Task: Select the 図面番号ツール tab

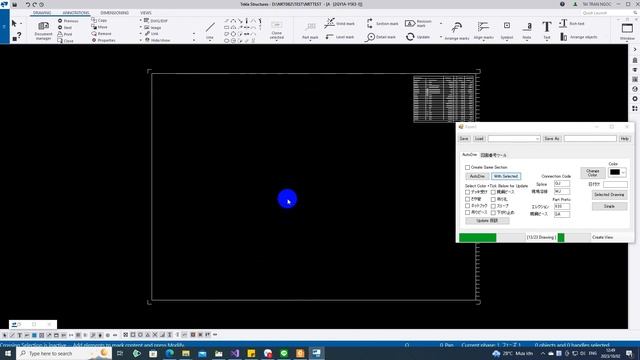Action: pos(493,155)
